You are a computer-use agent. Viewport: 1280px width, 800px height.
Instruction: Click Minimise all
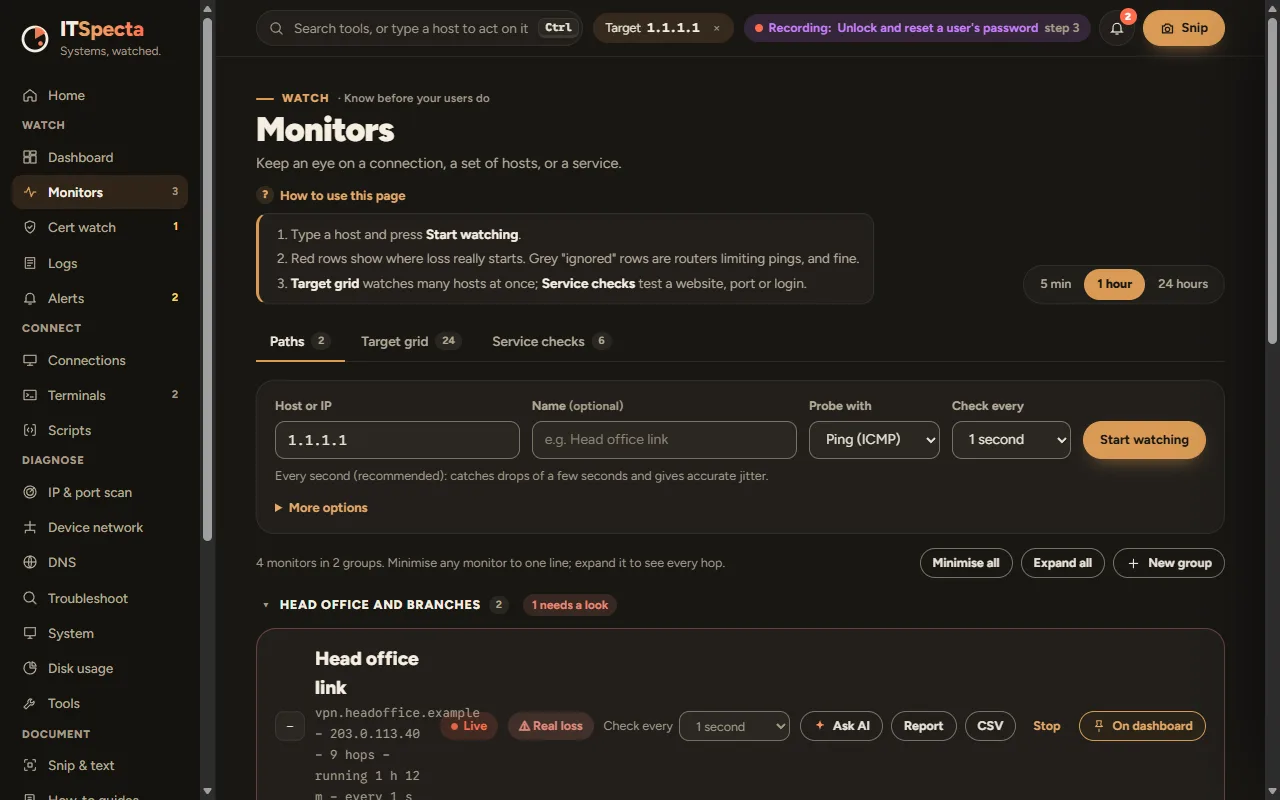pos(966,563)
